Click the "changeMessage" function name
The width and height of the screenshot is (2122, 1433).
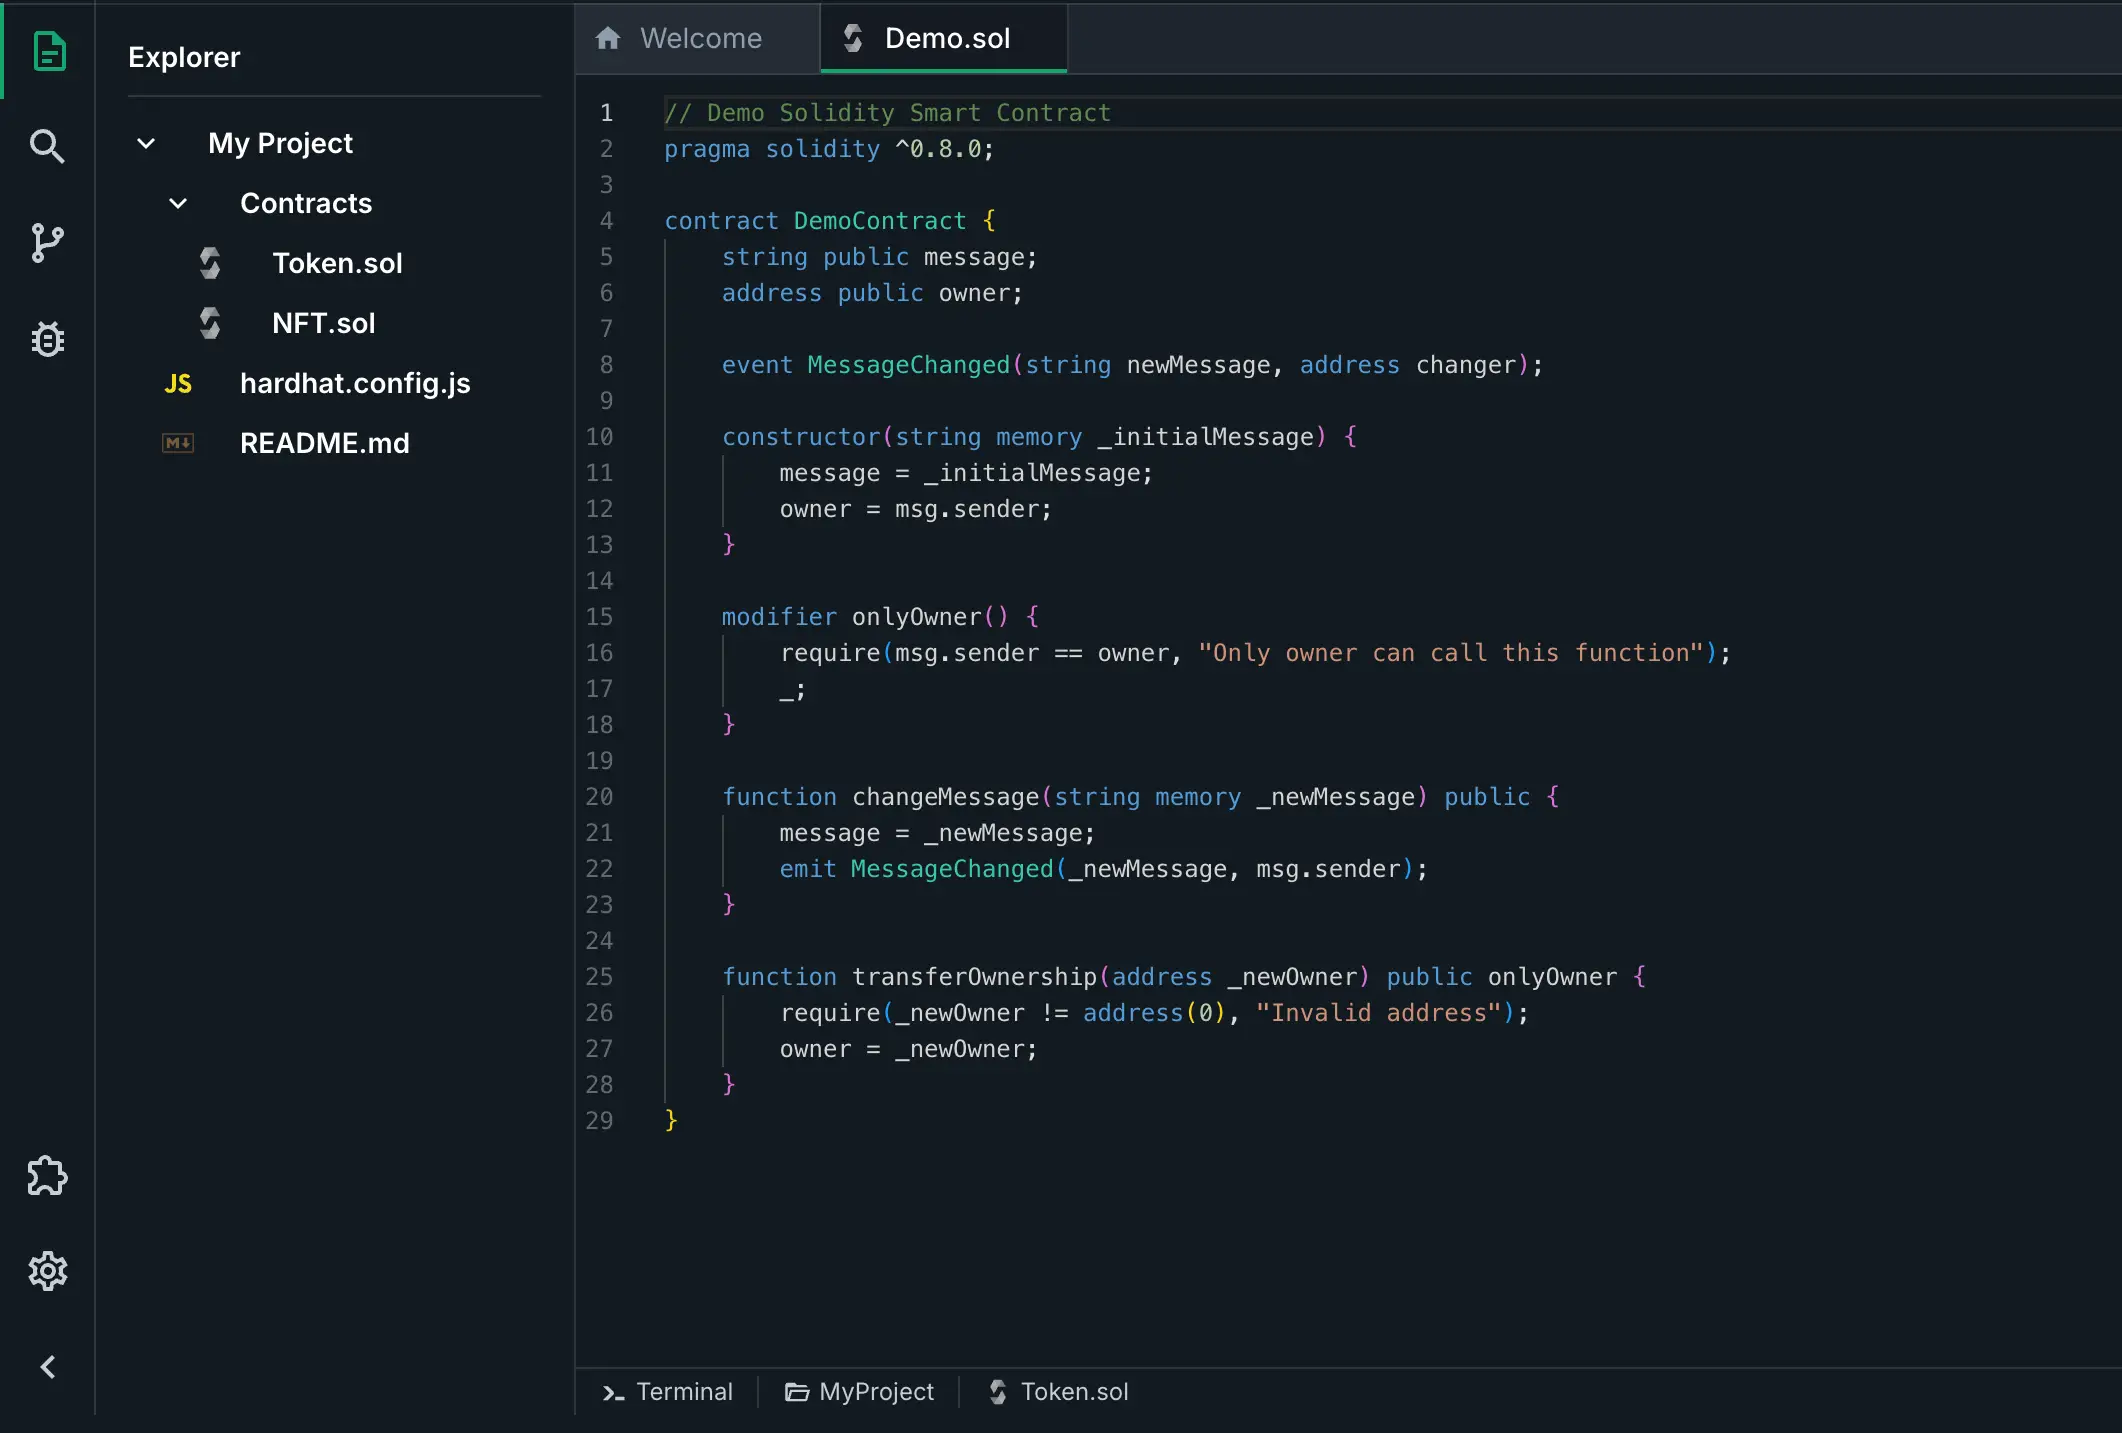[945, 797]
